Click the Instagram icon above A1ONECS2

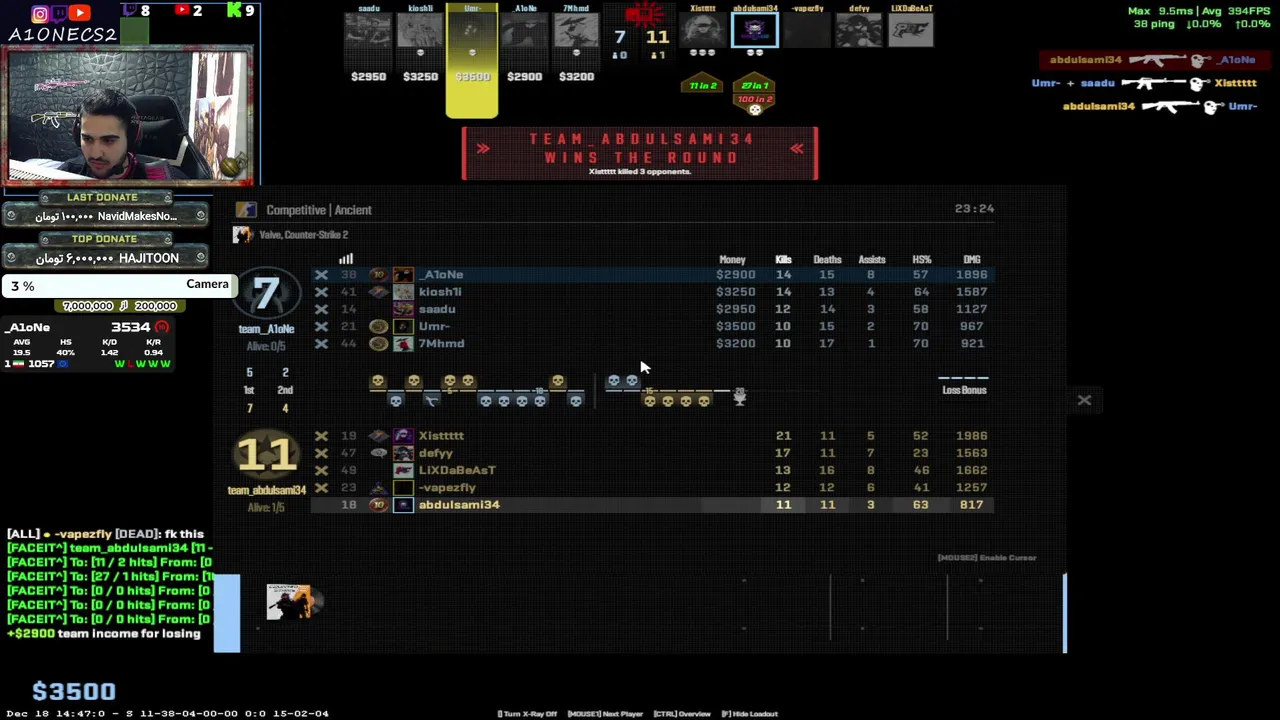point(40,13)
